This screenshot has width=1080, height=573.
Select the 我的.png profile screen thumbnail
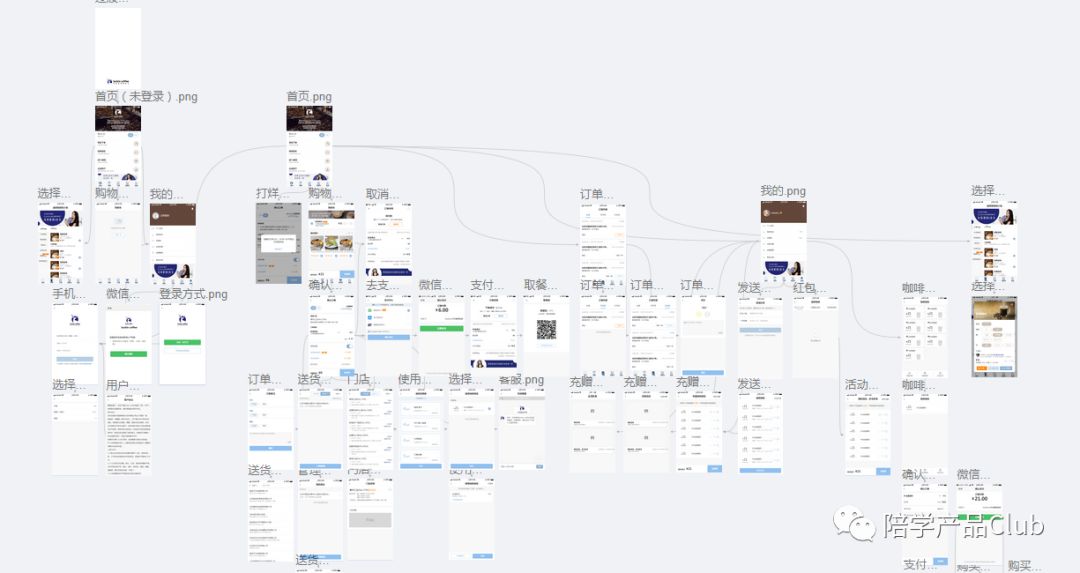click(x=784, y=242)
